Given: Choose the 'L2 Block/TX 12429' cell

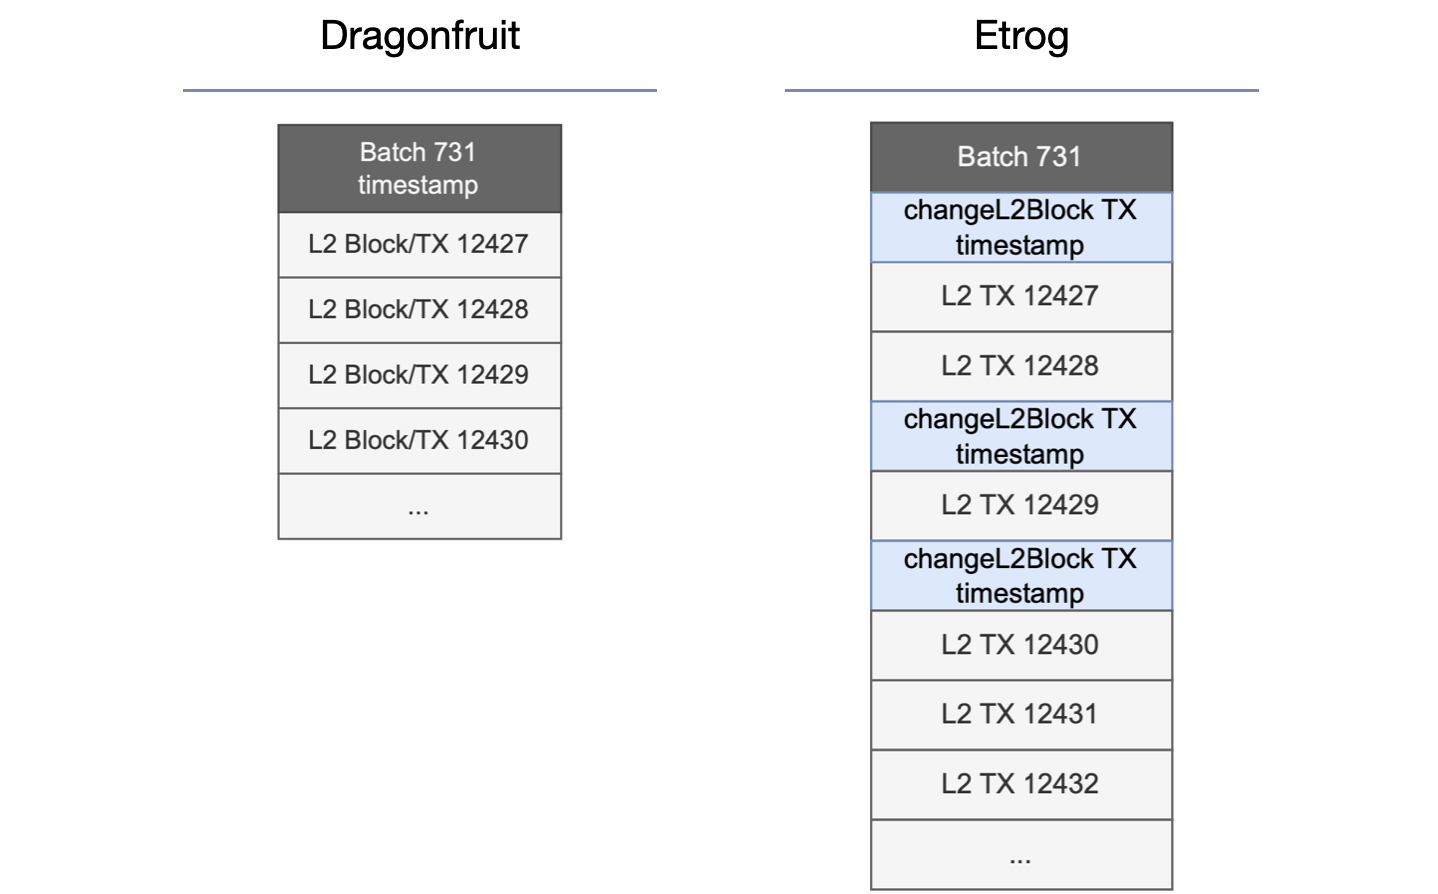Looking at the screenshot, I should (x=419, y=375).
